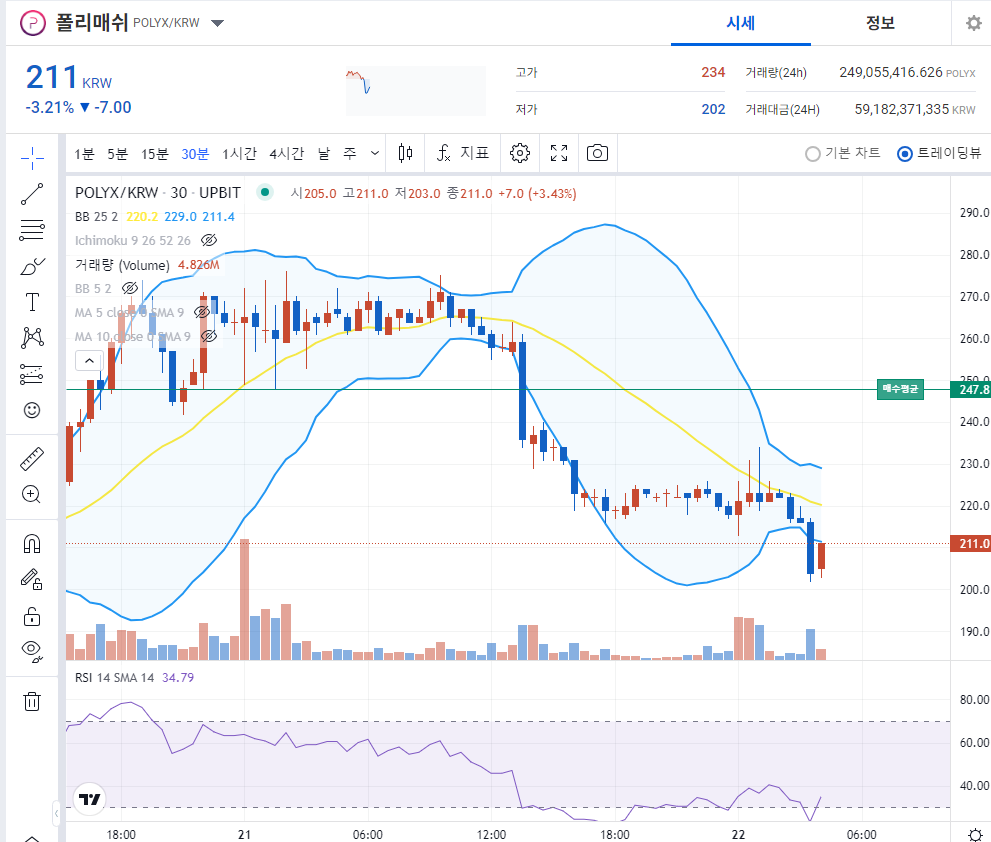Open the candlestick chart type selector
Screen dimensions: 991x842
click(406, 153)
